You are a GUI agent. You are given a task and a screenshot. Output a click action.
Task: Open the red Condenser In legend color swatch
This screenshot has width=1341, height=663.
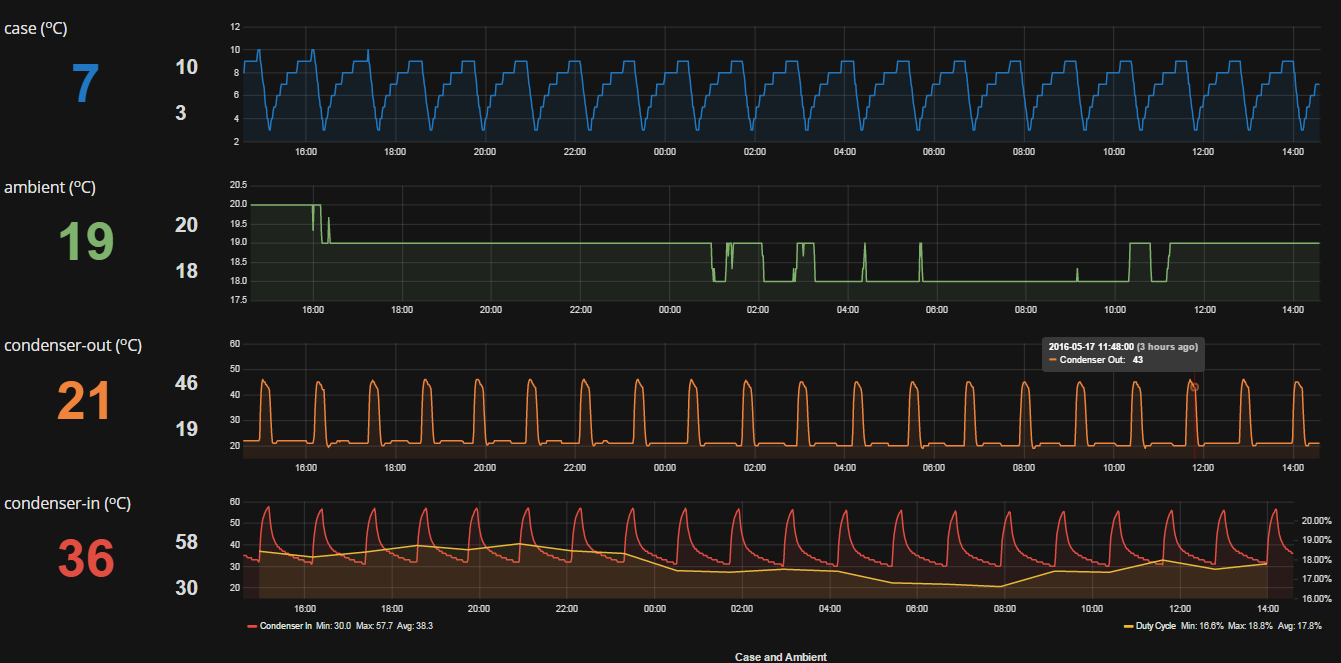pos(252,626)
